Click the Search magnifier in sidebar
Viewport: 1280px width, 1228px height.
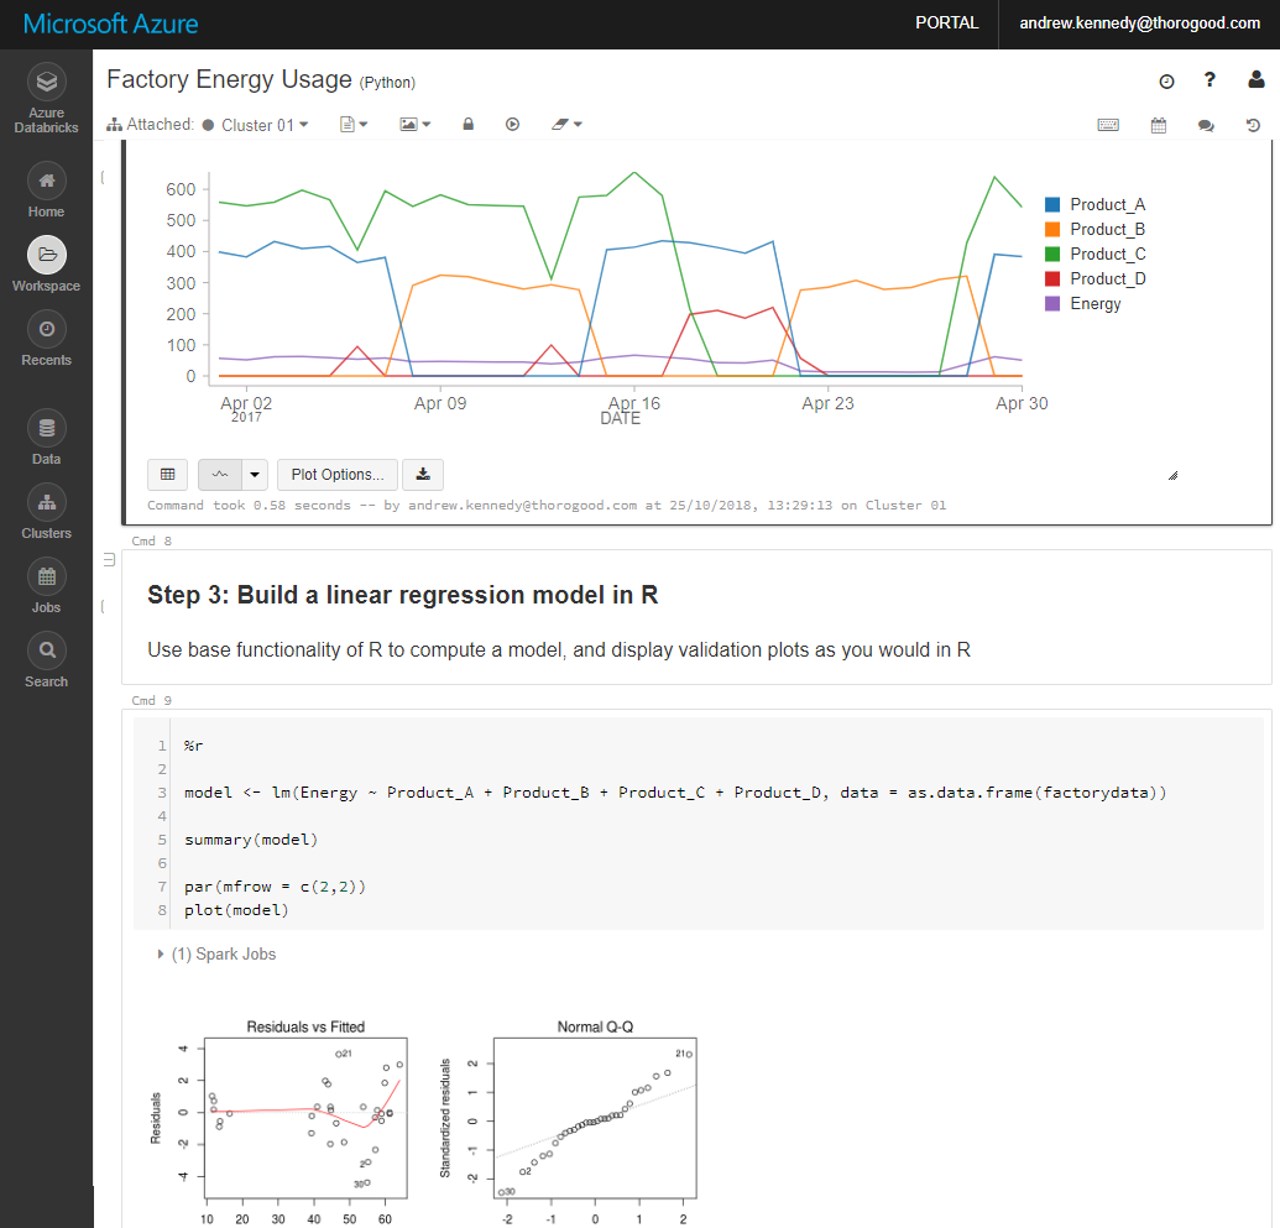pos(46,651)
